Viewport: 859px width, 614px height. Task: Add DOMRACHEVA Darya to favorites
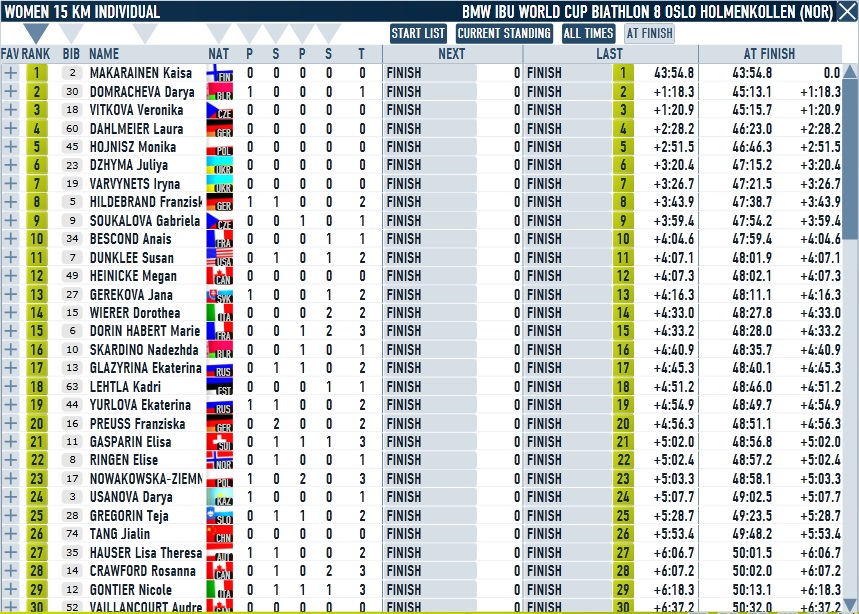pos(11,91)
